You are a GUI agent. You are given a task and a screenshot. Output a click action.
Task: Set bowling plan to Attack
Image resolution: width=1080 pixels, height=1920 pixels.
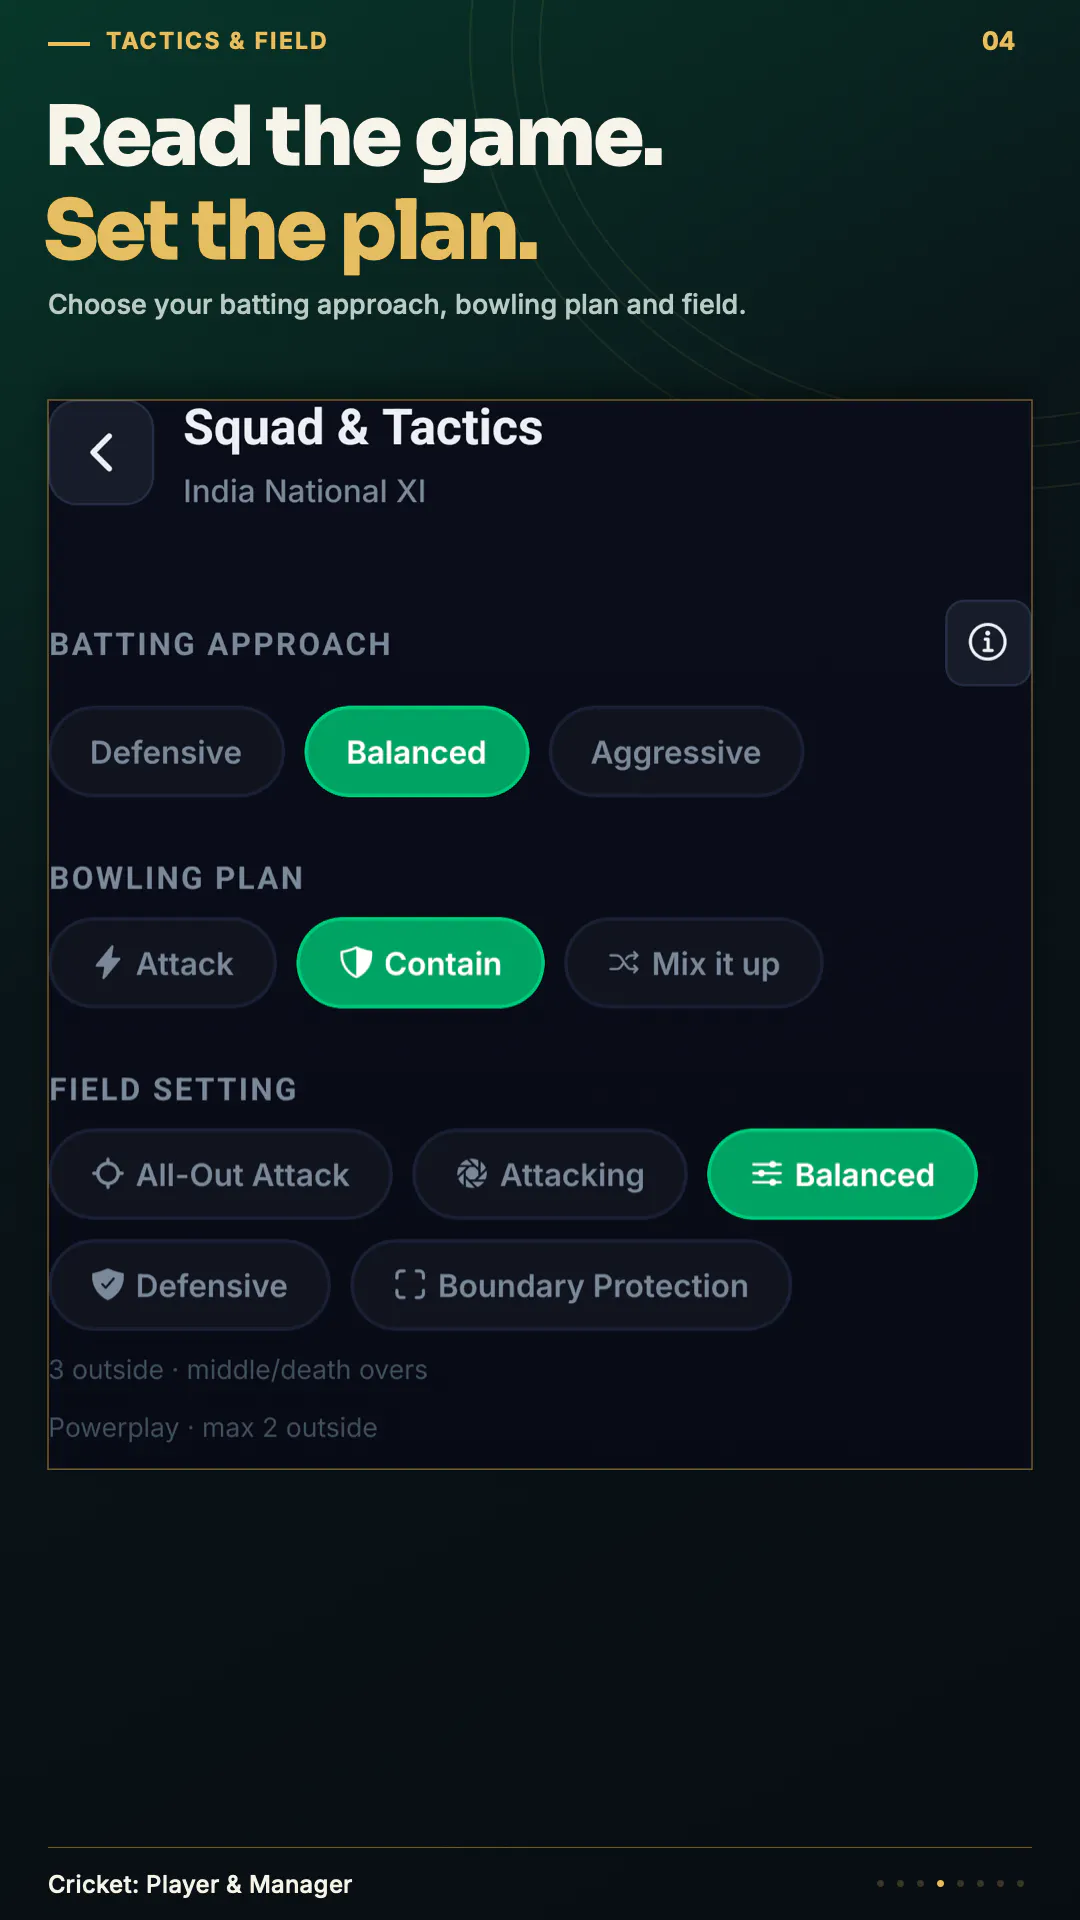pos(163,963)
